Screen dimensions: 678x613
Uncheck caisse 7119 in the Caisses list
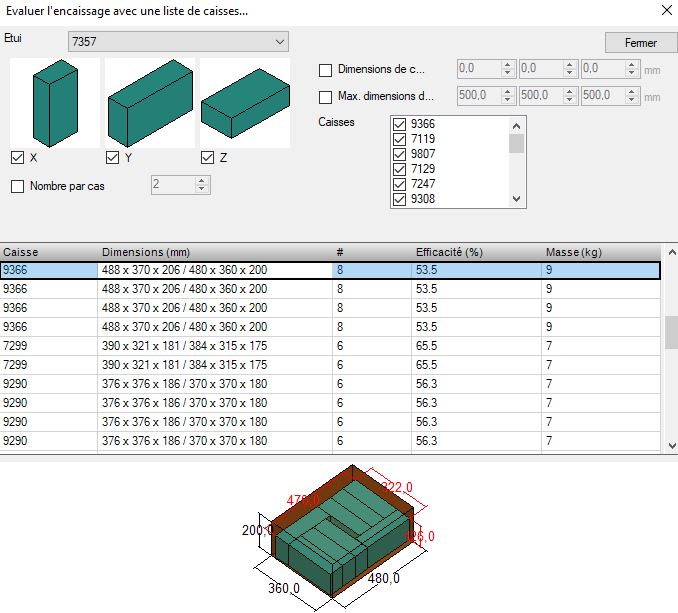(400, 139)
